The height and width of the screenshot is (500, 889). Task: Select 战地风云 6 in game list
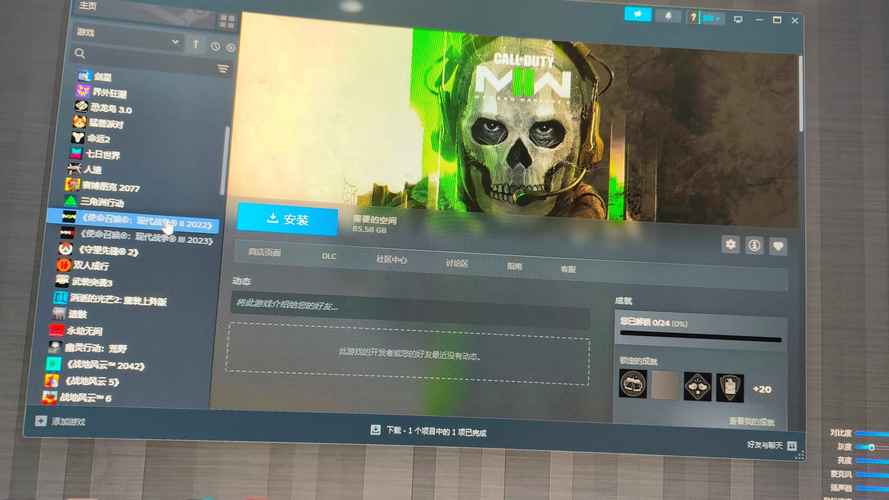(x=85, y=397)
